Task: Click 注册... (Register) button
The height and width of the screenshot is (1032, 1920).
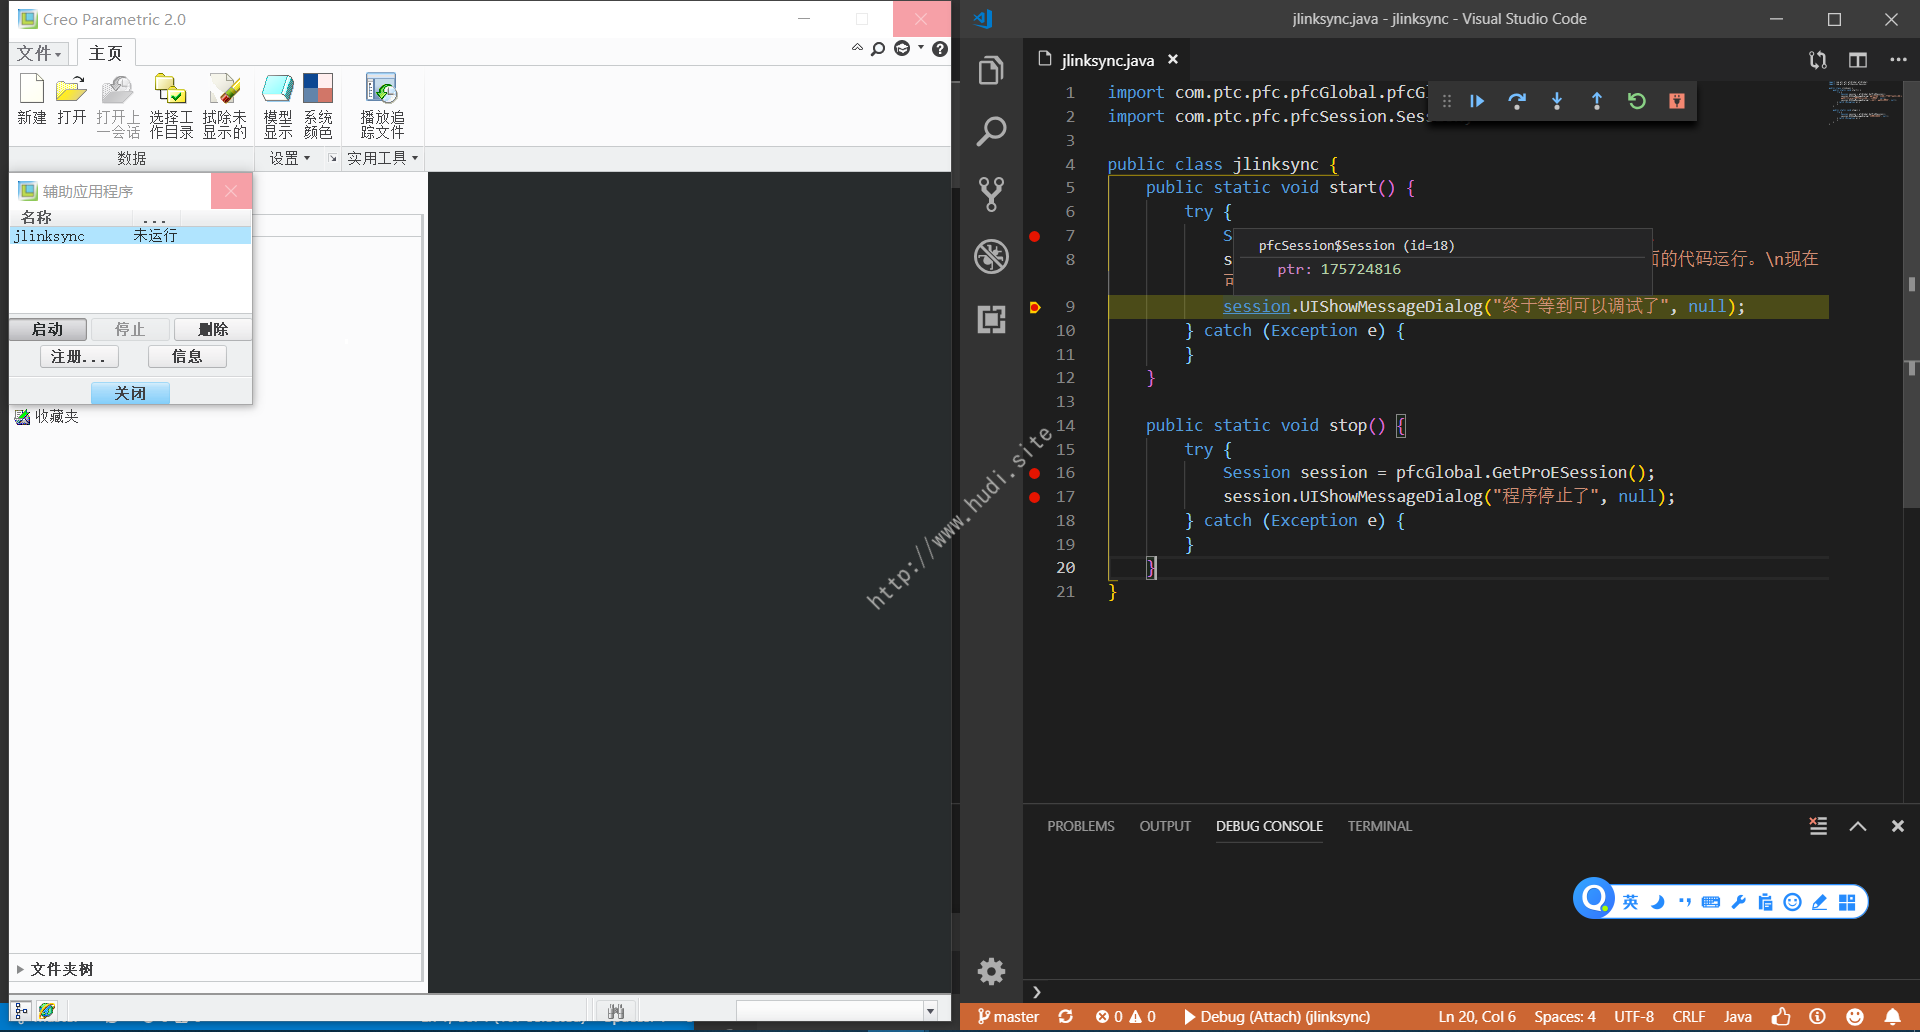Action: [x=79, y=356]
